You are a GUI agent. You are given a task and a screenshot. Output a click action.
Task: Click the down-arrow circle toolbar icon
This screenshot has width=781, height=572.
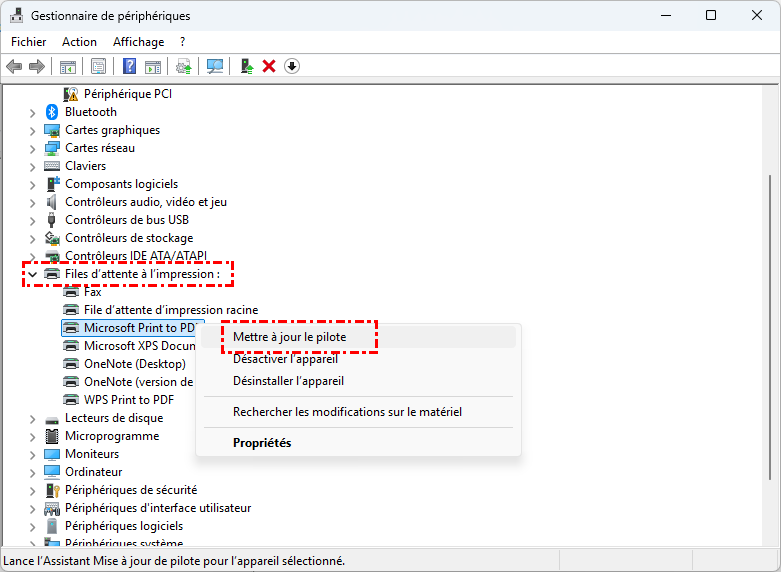click(x=292, y=66)
